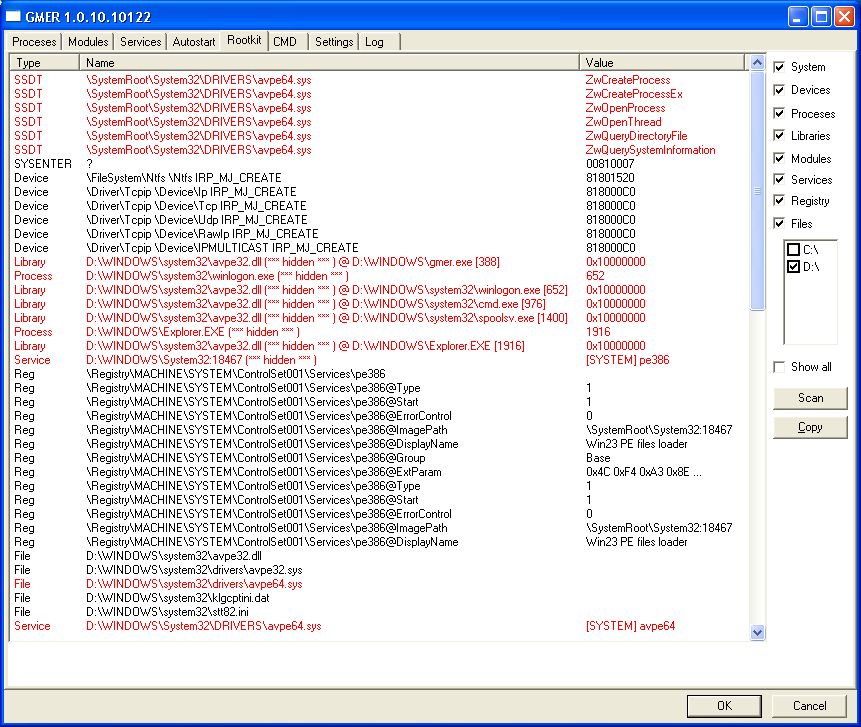Sort by the Name column header
This screenshot has width=861, height=727.
point(330,63)
